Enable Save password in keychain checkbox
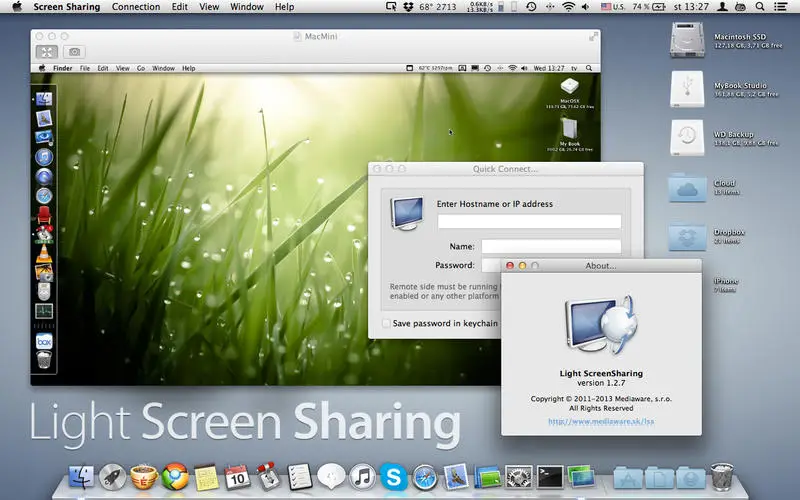 [387, 323]
